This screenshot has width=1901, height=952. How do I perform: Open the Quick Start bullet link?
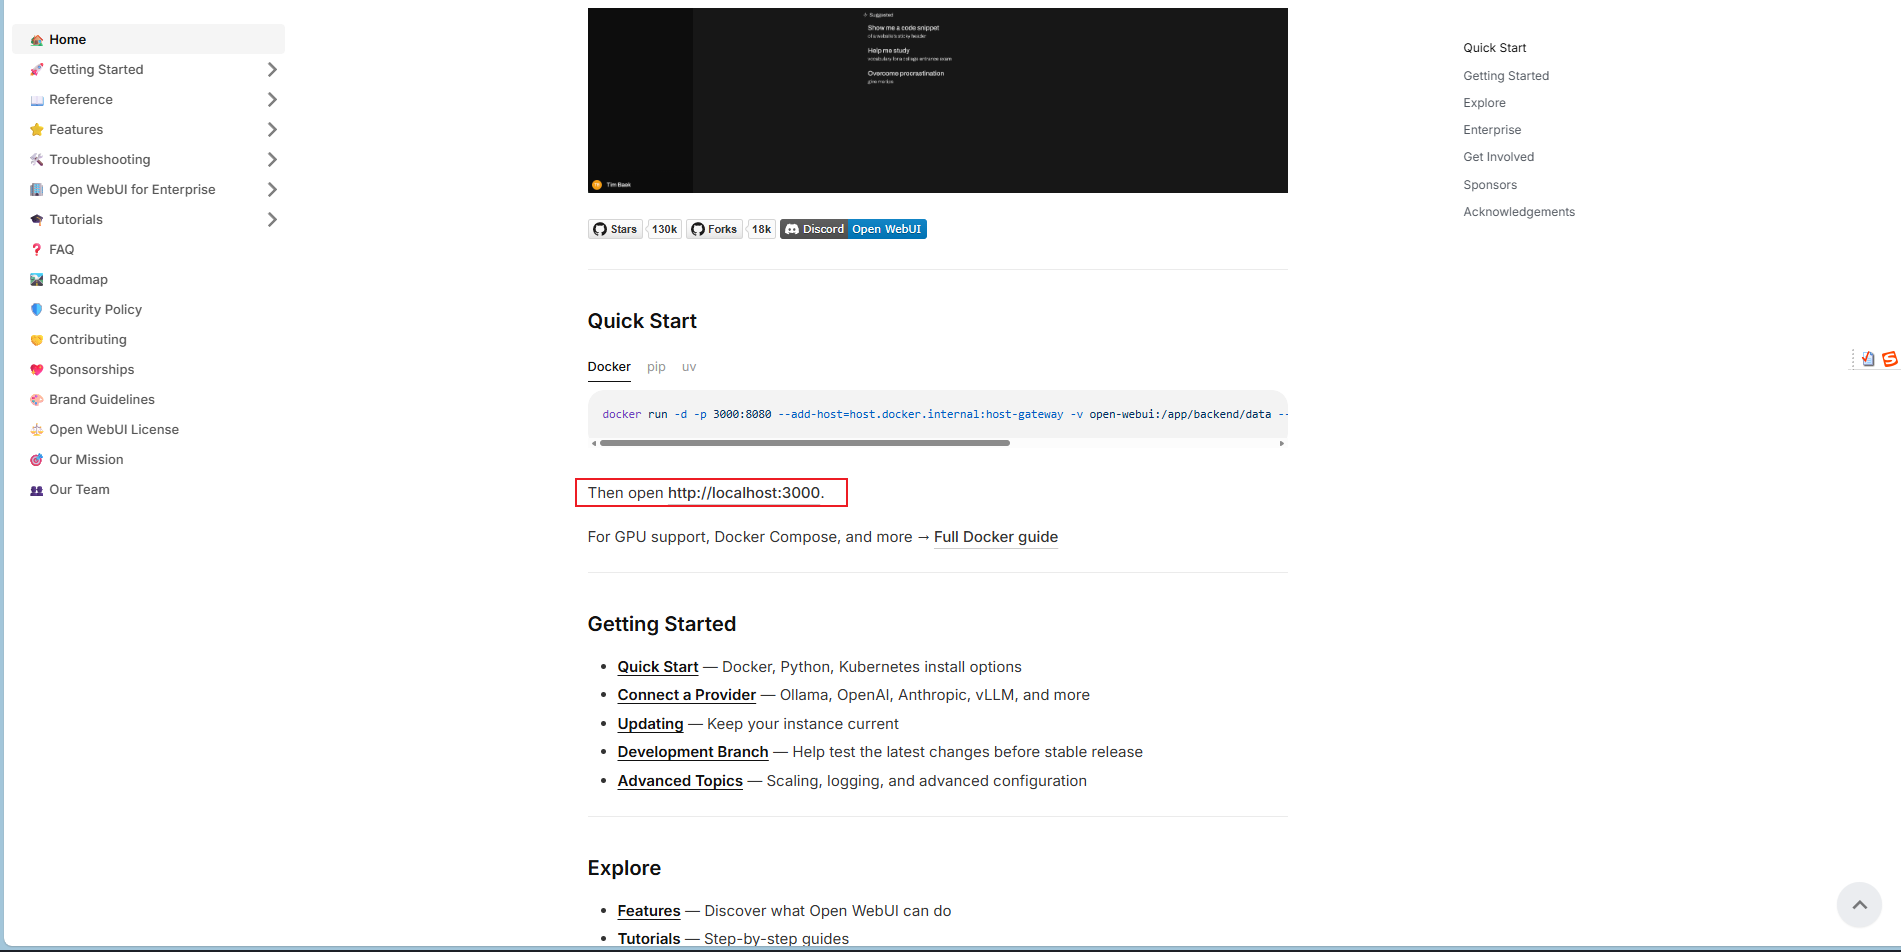point(658,667)
